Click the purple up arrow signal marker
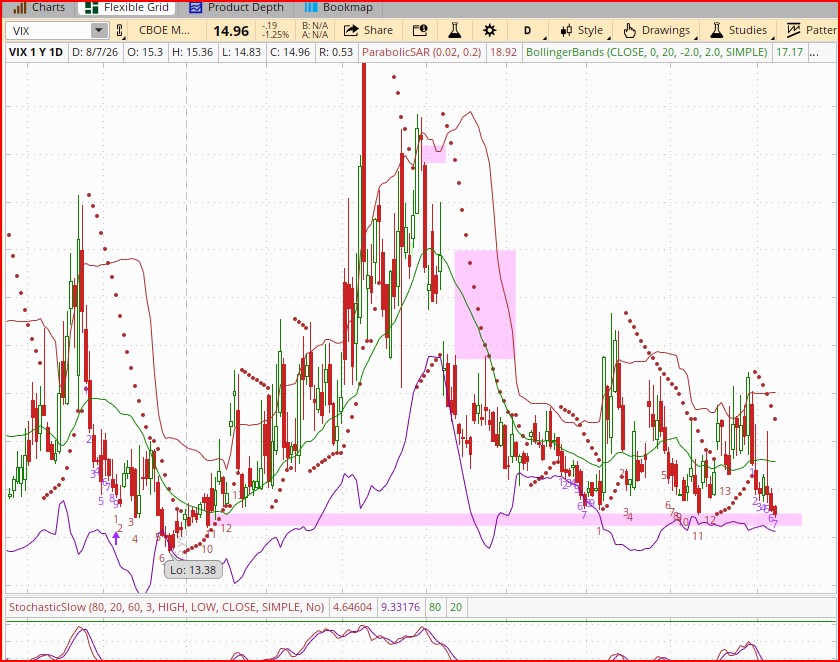Image resolution: width=840 pixels, height=662 pixels. 116,538
